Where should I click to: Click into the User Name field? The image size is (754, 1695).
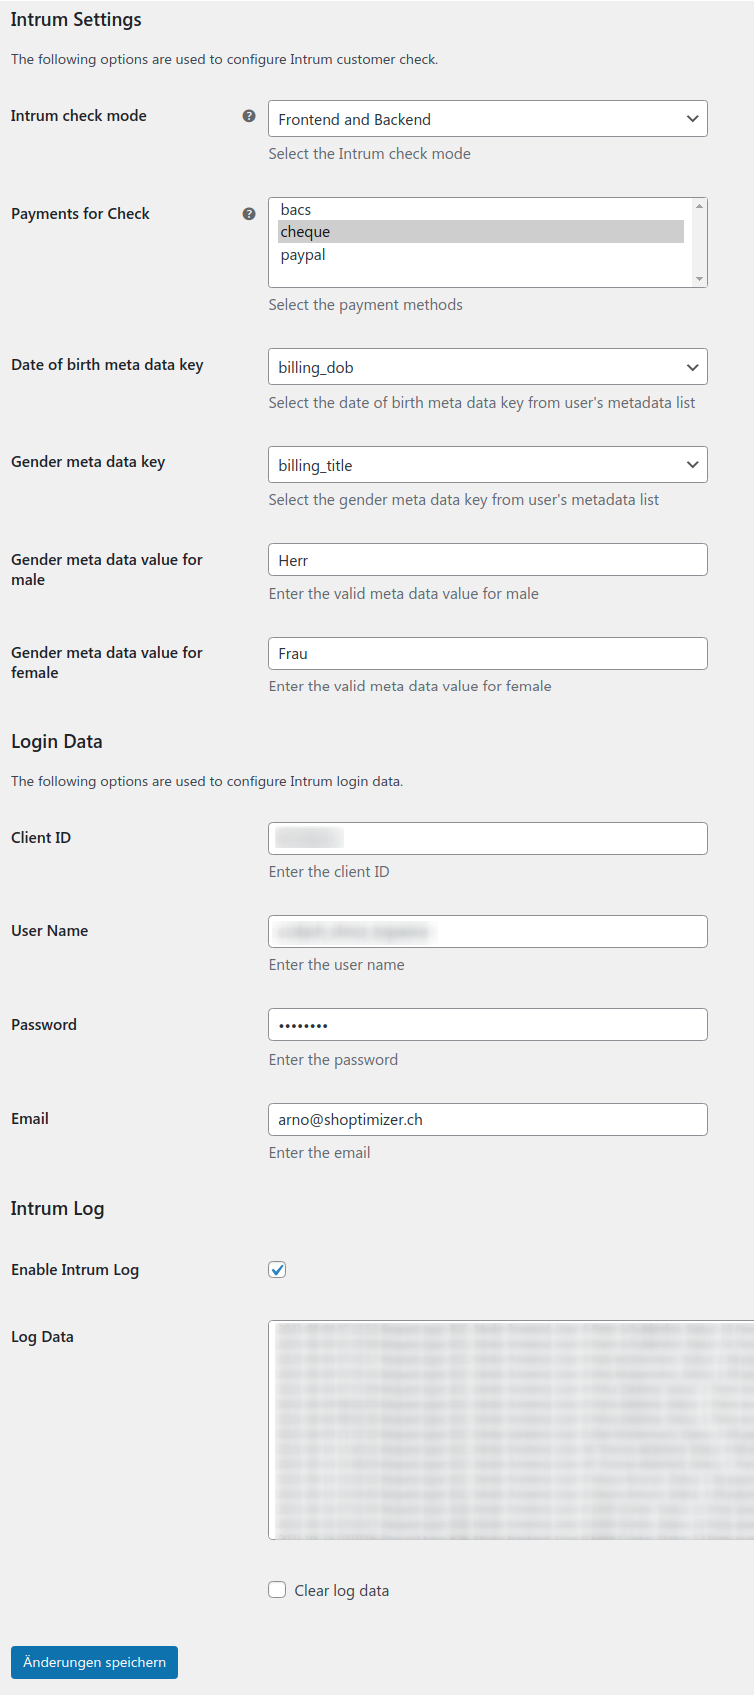(488, 931)
